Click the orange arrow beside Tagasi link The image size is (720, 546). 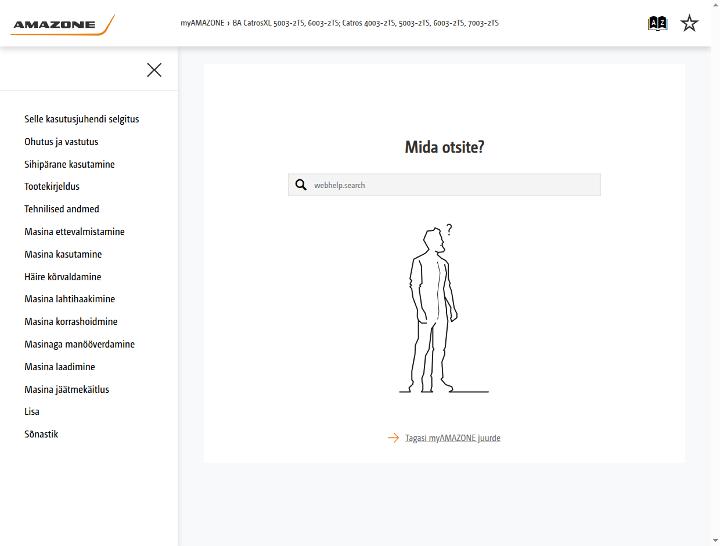(394, 438)
